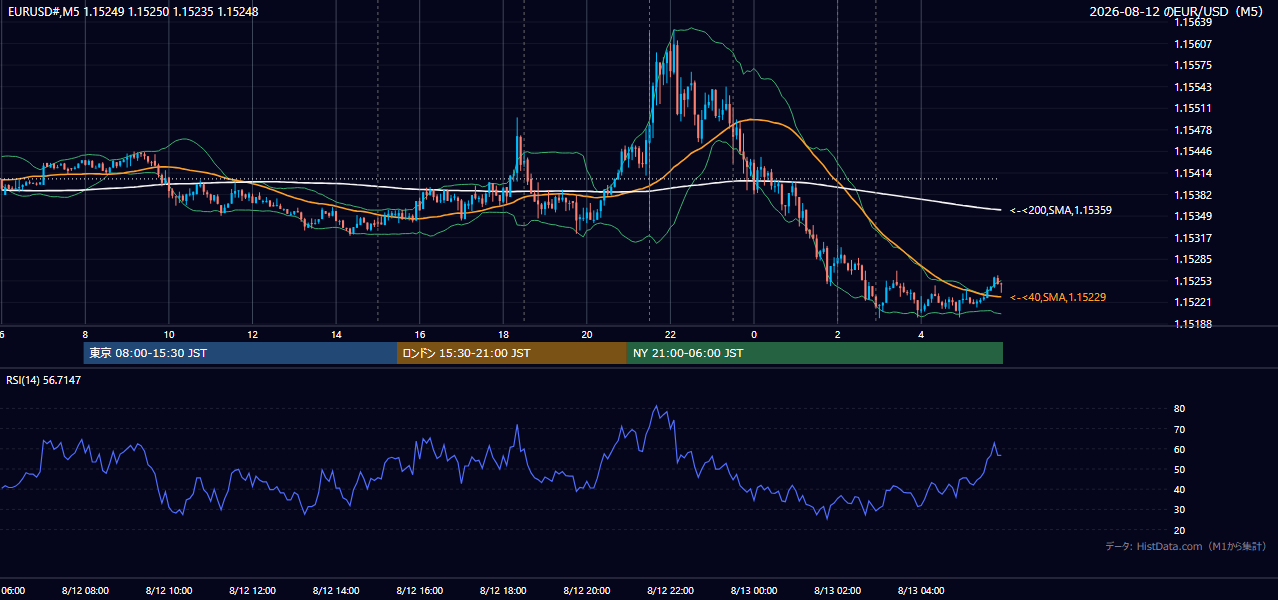This screenshot has height=600, width=1278.
Task: Select the '<-<40,SMA,1.15229' moving average label
Action: pyautogui.click(x=1058, y=298)
